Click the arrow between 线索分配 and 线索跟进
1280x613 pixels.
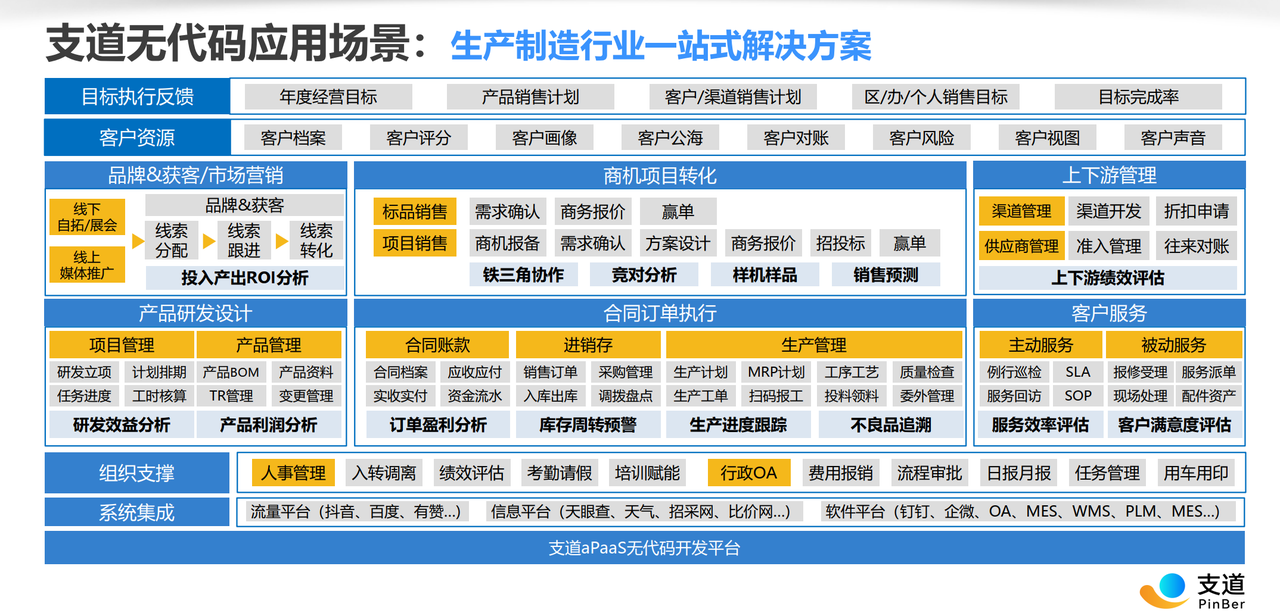[x=208, y=241]
